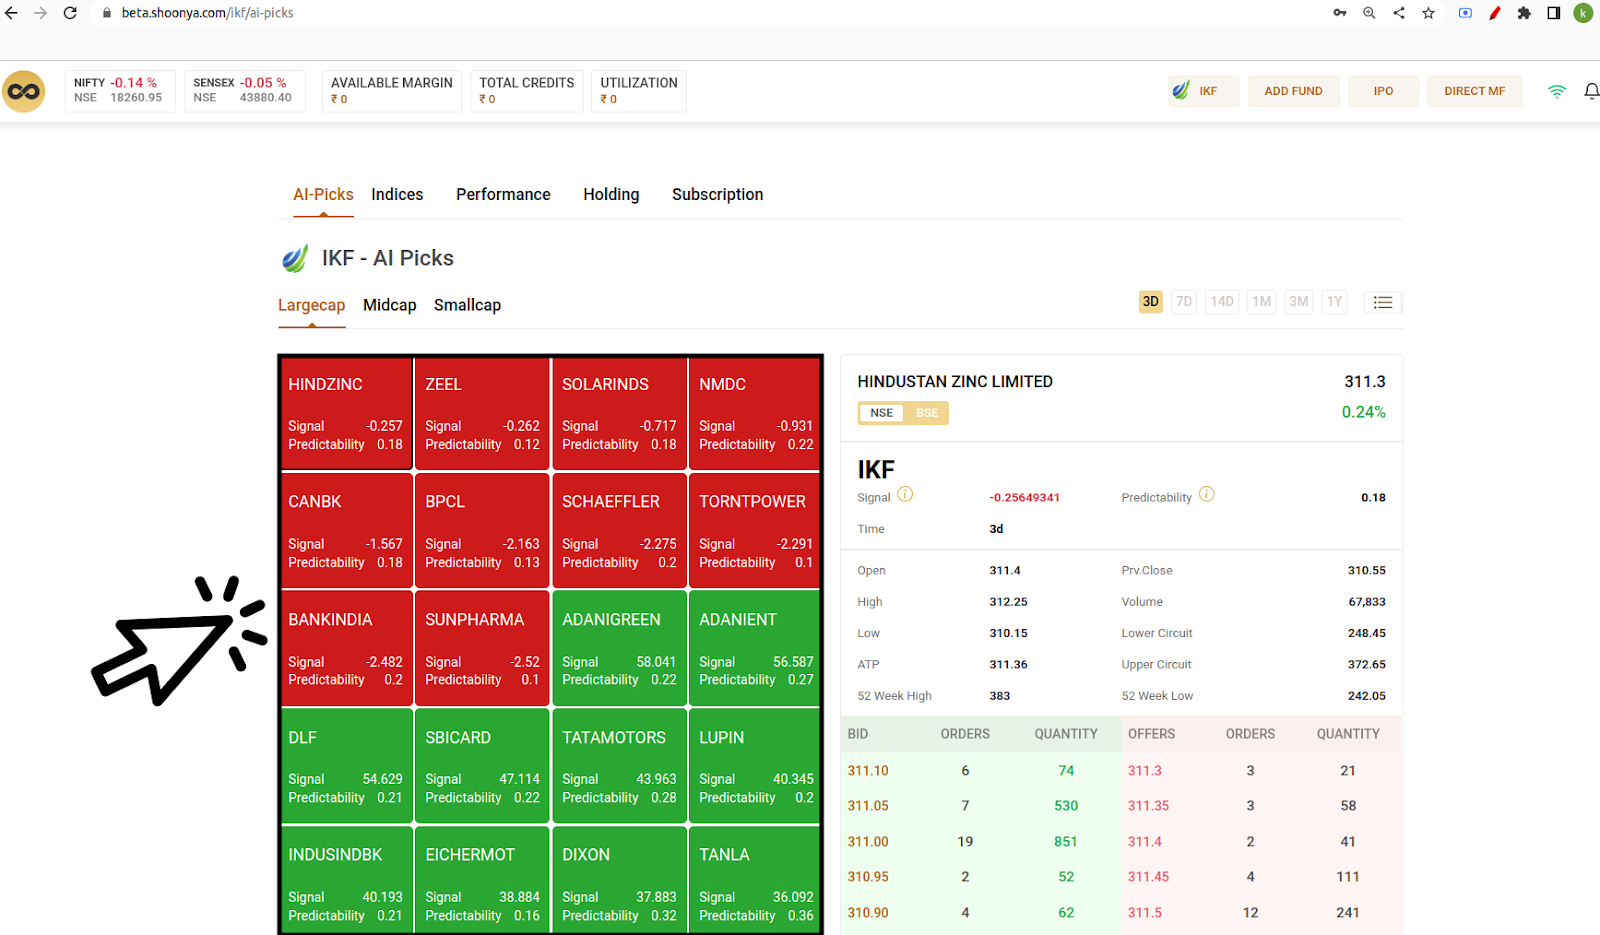The height and width of the screenshot is (935, 1600).
Task: Click HINDUSTAN ZINC LIMITED title
Action: tap(955, 382)
